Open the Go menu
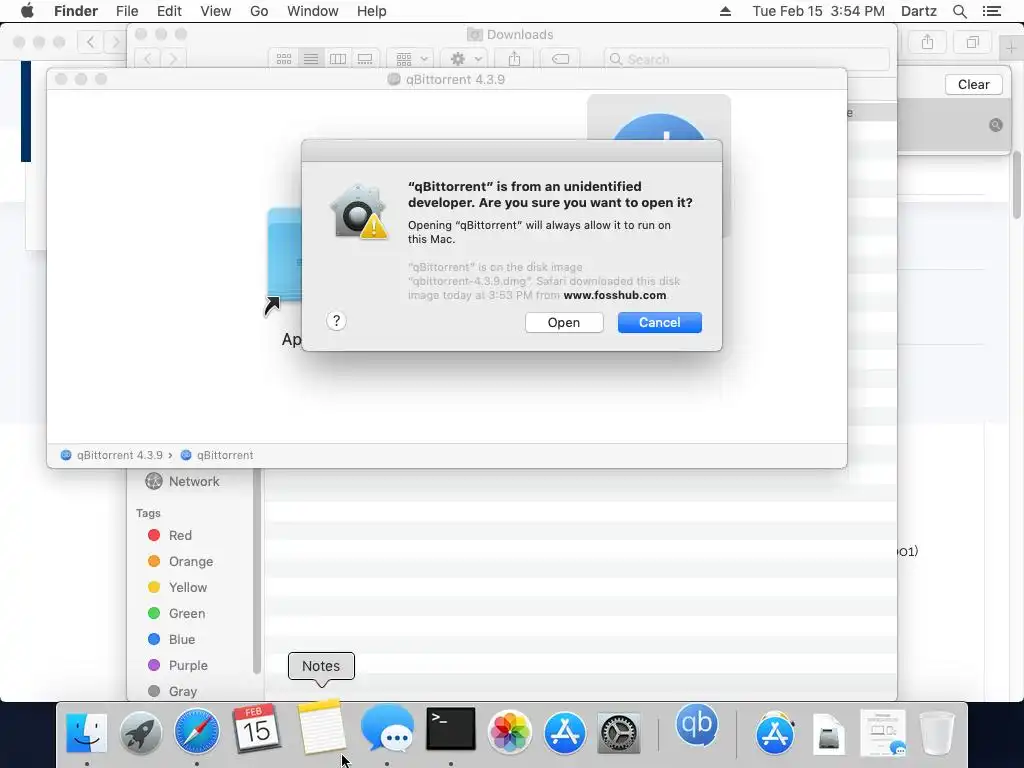 259,11
